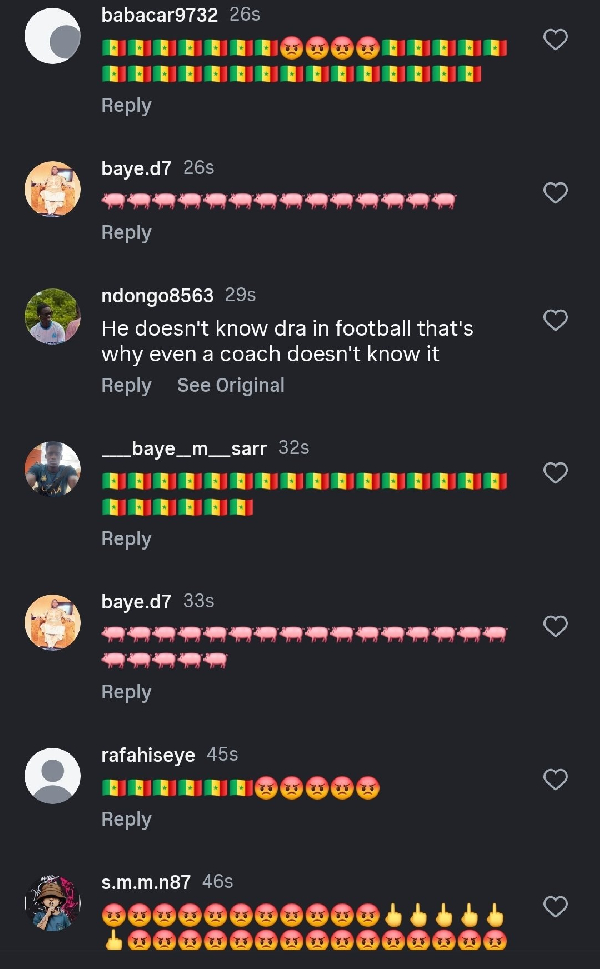Reply to baye.d7's 33s comment
Image resolution: width=600 pixels, height=969 pixels.
[x=126, y=692]
